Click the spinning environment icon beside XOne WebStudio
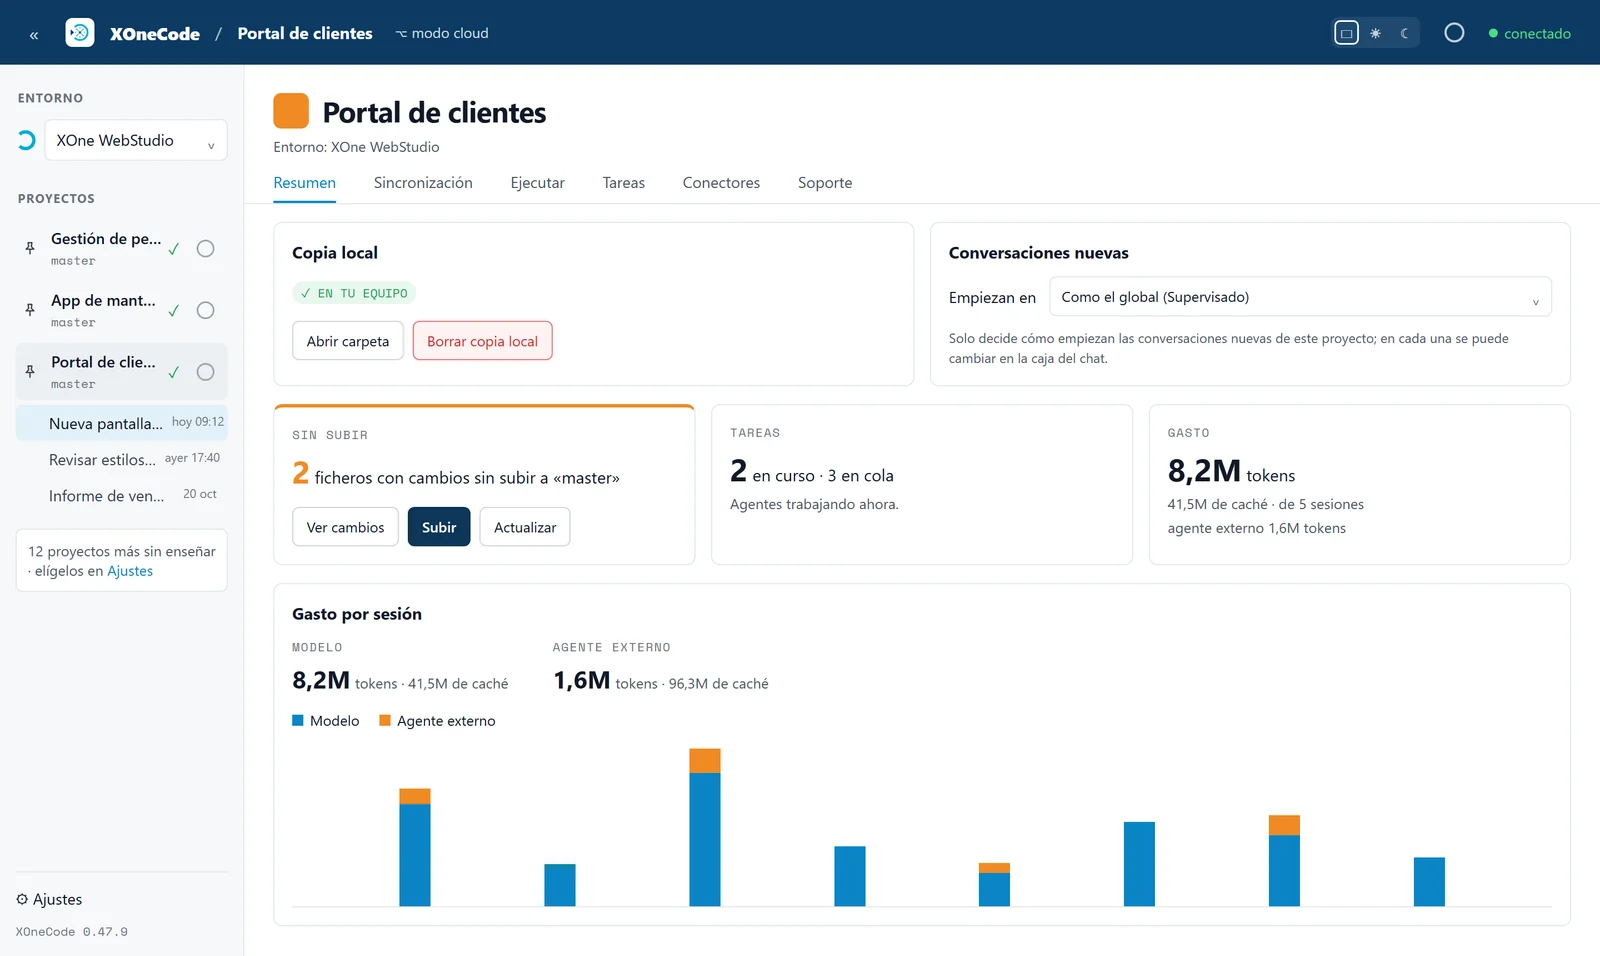The width and height of the screenshot is (1600, 956). 26,140
